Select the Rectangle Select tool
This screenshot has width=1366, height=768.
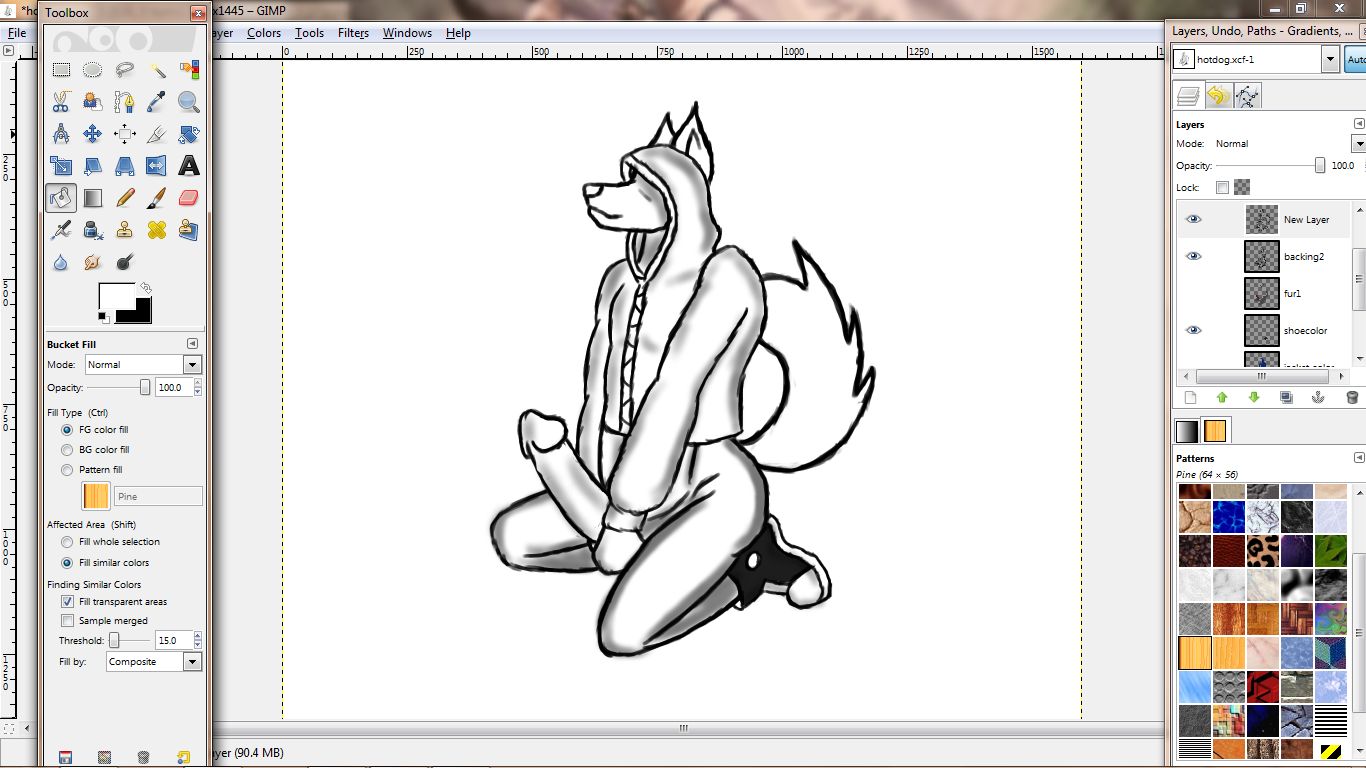click(x=61, y=70)
